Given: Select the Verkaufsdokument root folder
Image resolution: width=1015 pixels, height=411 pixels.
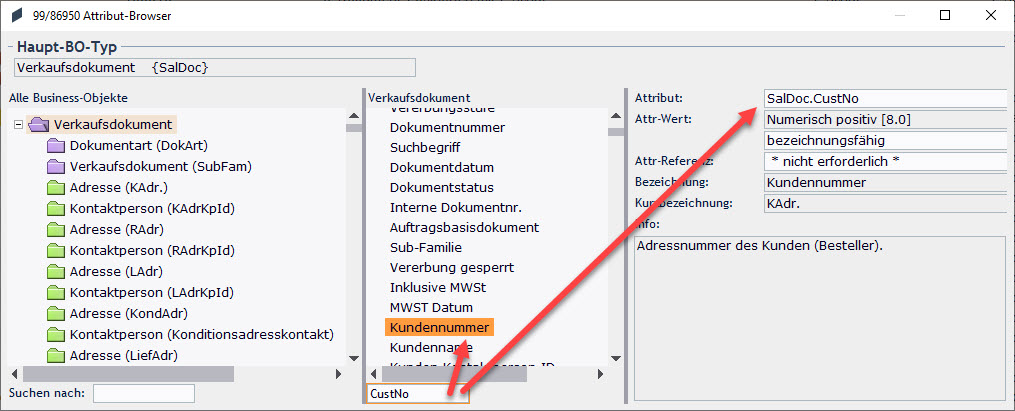Looking at the screenshot, I should click(x=113, y=124).
